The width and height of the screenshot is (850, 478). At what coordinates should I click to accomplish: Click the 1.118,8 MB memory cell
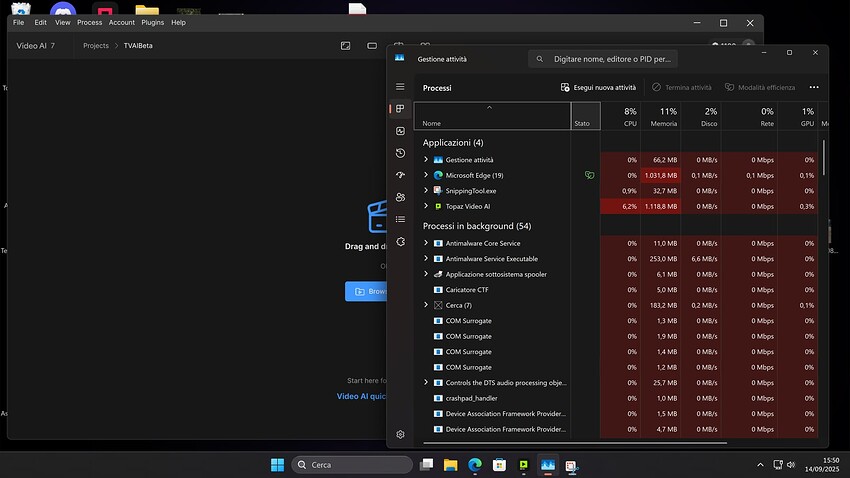tap(661, 206)
